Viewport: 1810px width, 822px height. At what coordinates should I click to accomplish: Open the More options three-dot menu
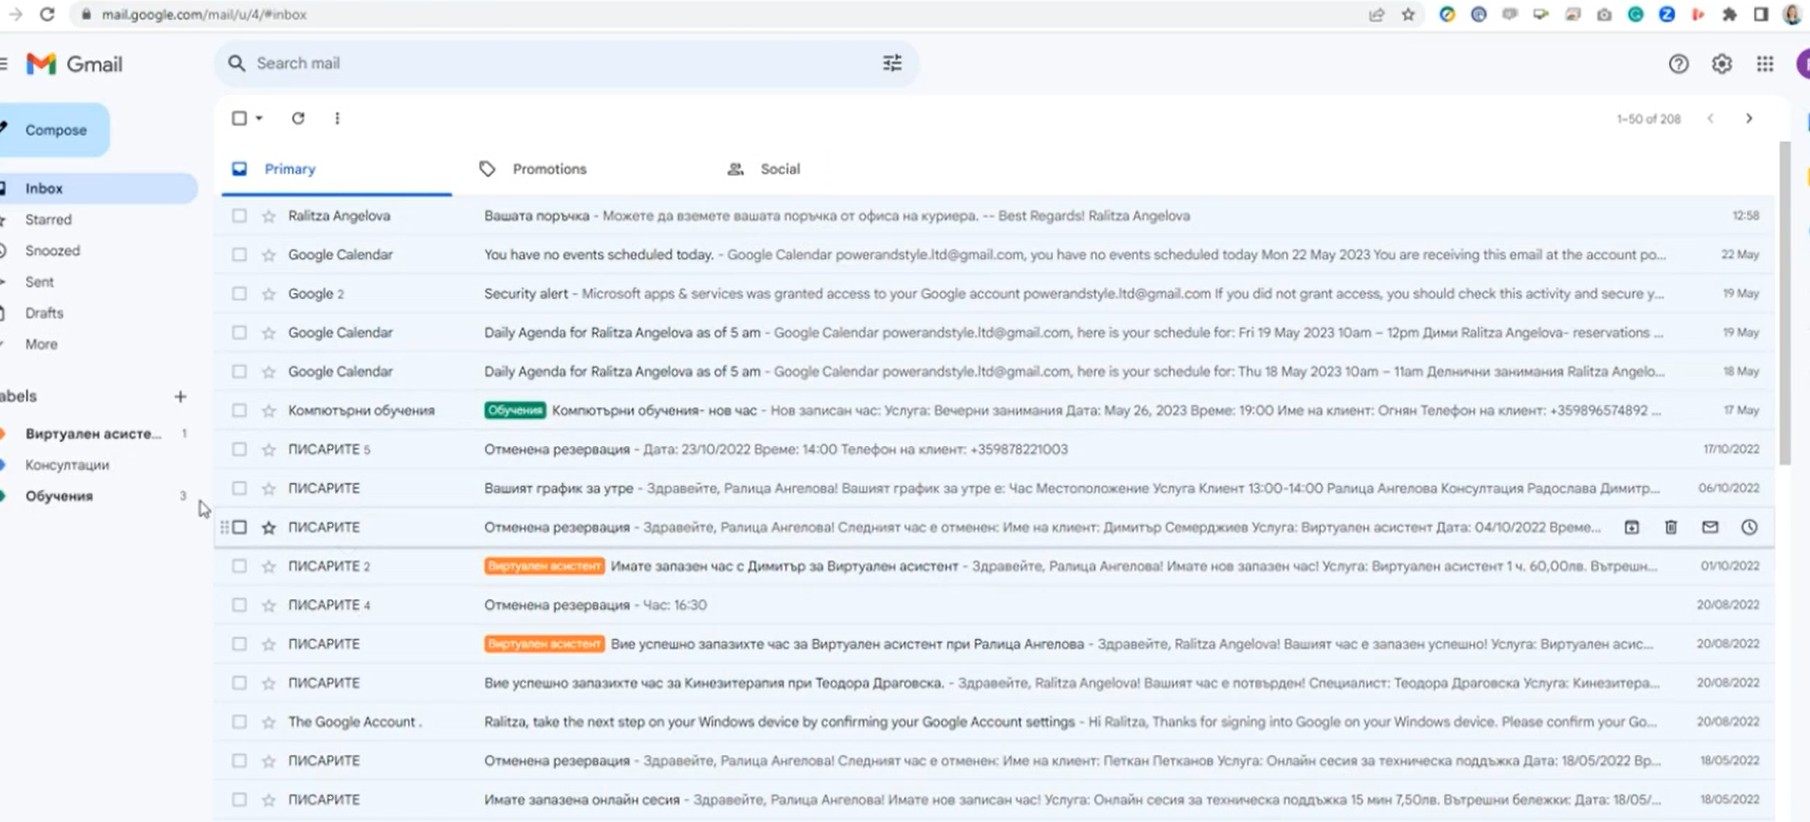pos(337,118)
